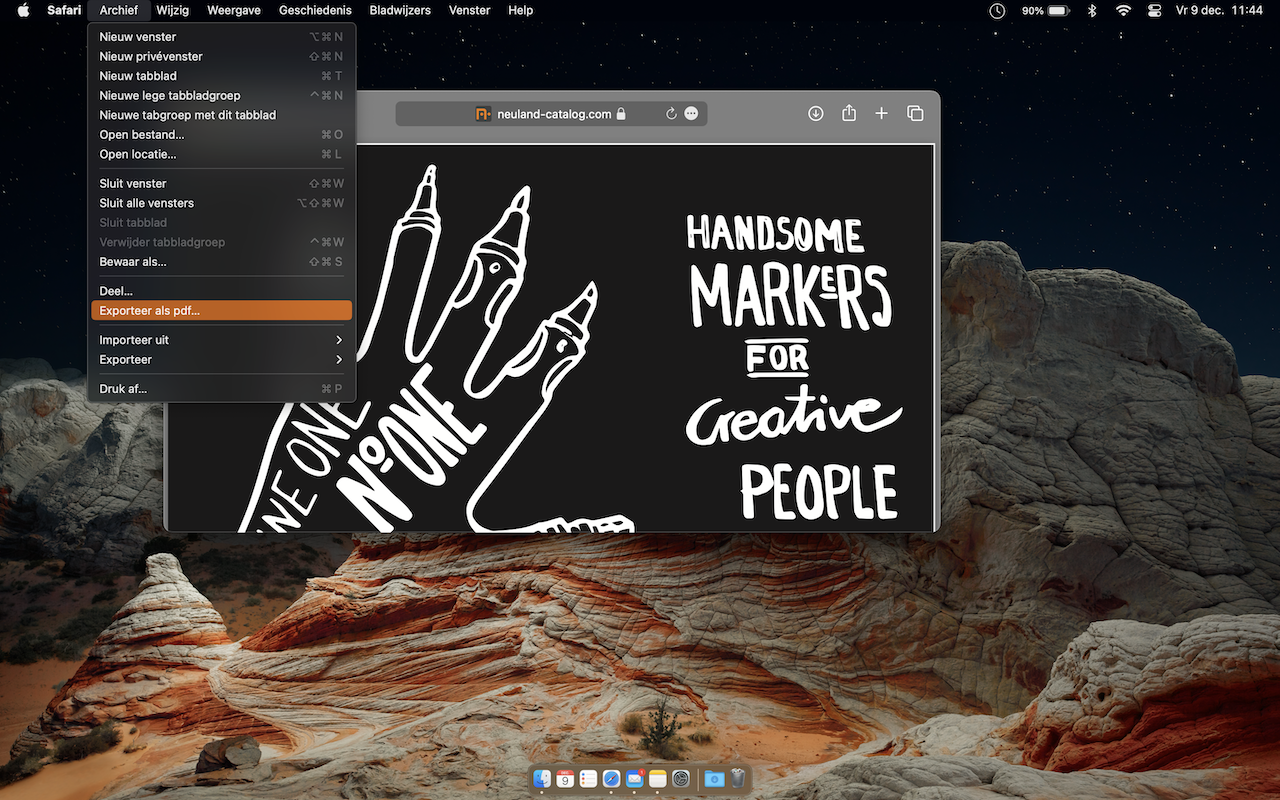The image size is (1280, 800).
Task: Close the open Archief menu via its title
Action: [119, 10]
